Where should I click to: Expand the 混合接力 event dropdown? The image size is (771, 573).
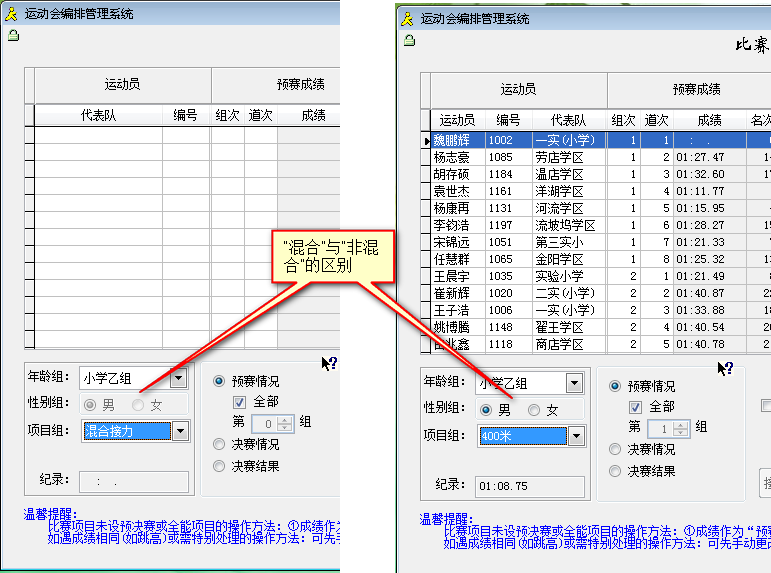(180, 432)
